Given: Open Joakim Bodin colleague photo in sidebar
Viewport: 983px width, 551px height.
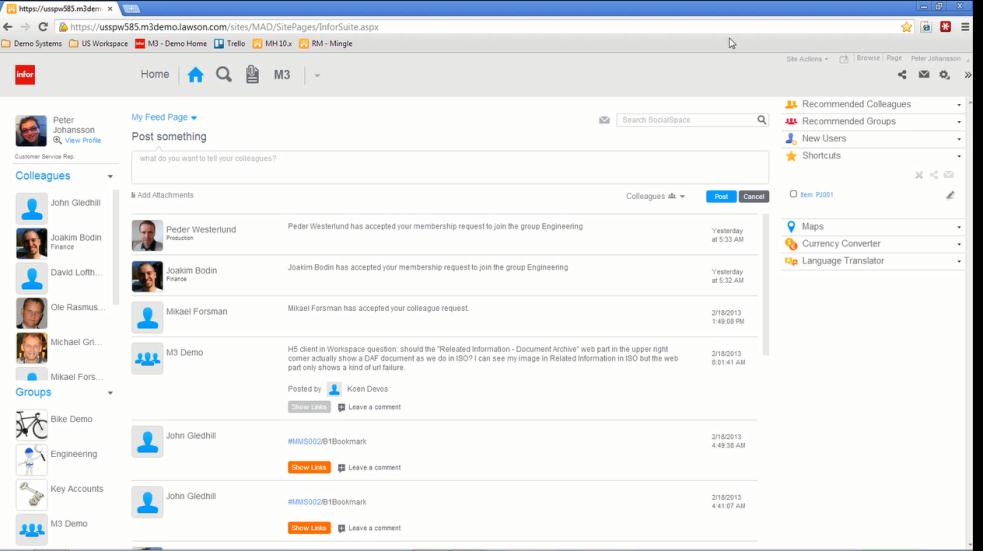Looking at the screenshot, I should pyautogui.click(x=31, y=243).
